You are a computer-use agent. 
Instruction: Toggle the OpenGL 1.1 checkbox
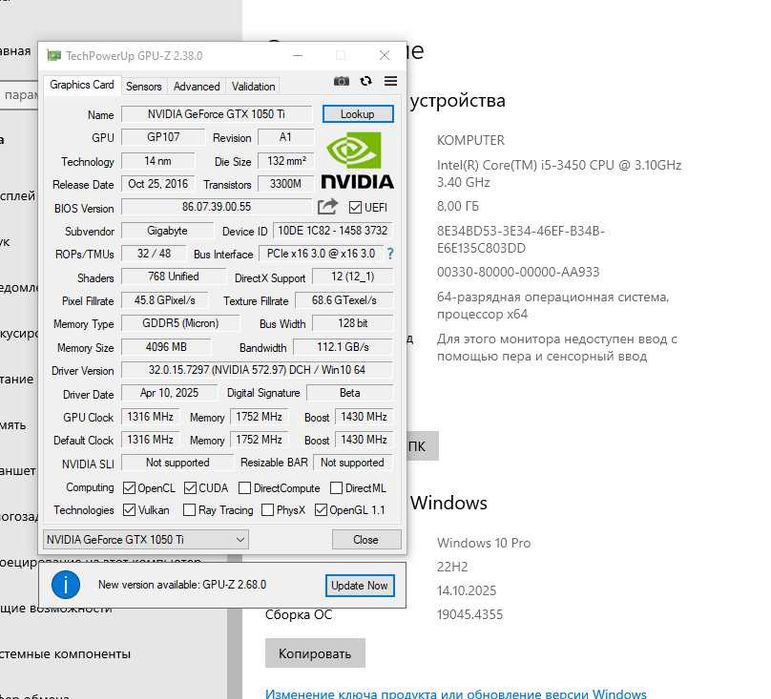tap(321, 510)
